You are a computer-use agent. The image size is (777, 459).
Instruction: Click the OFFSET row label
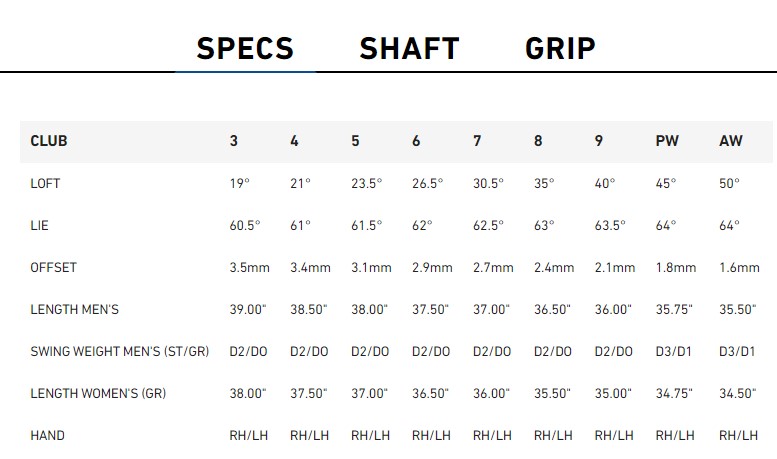tap(54, 268)
